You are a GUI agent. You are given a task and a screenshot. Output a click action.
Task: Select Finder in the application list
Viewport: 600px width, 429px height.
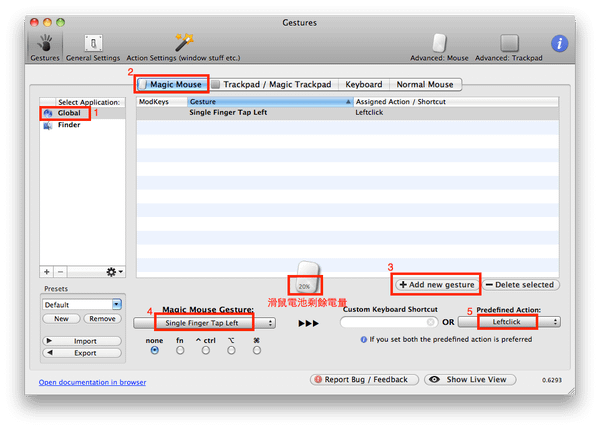click(x=82, y=125)
